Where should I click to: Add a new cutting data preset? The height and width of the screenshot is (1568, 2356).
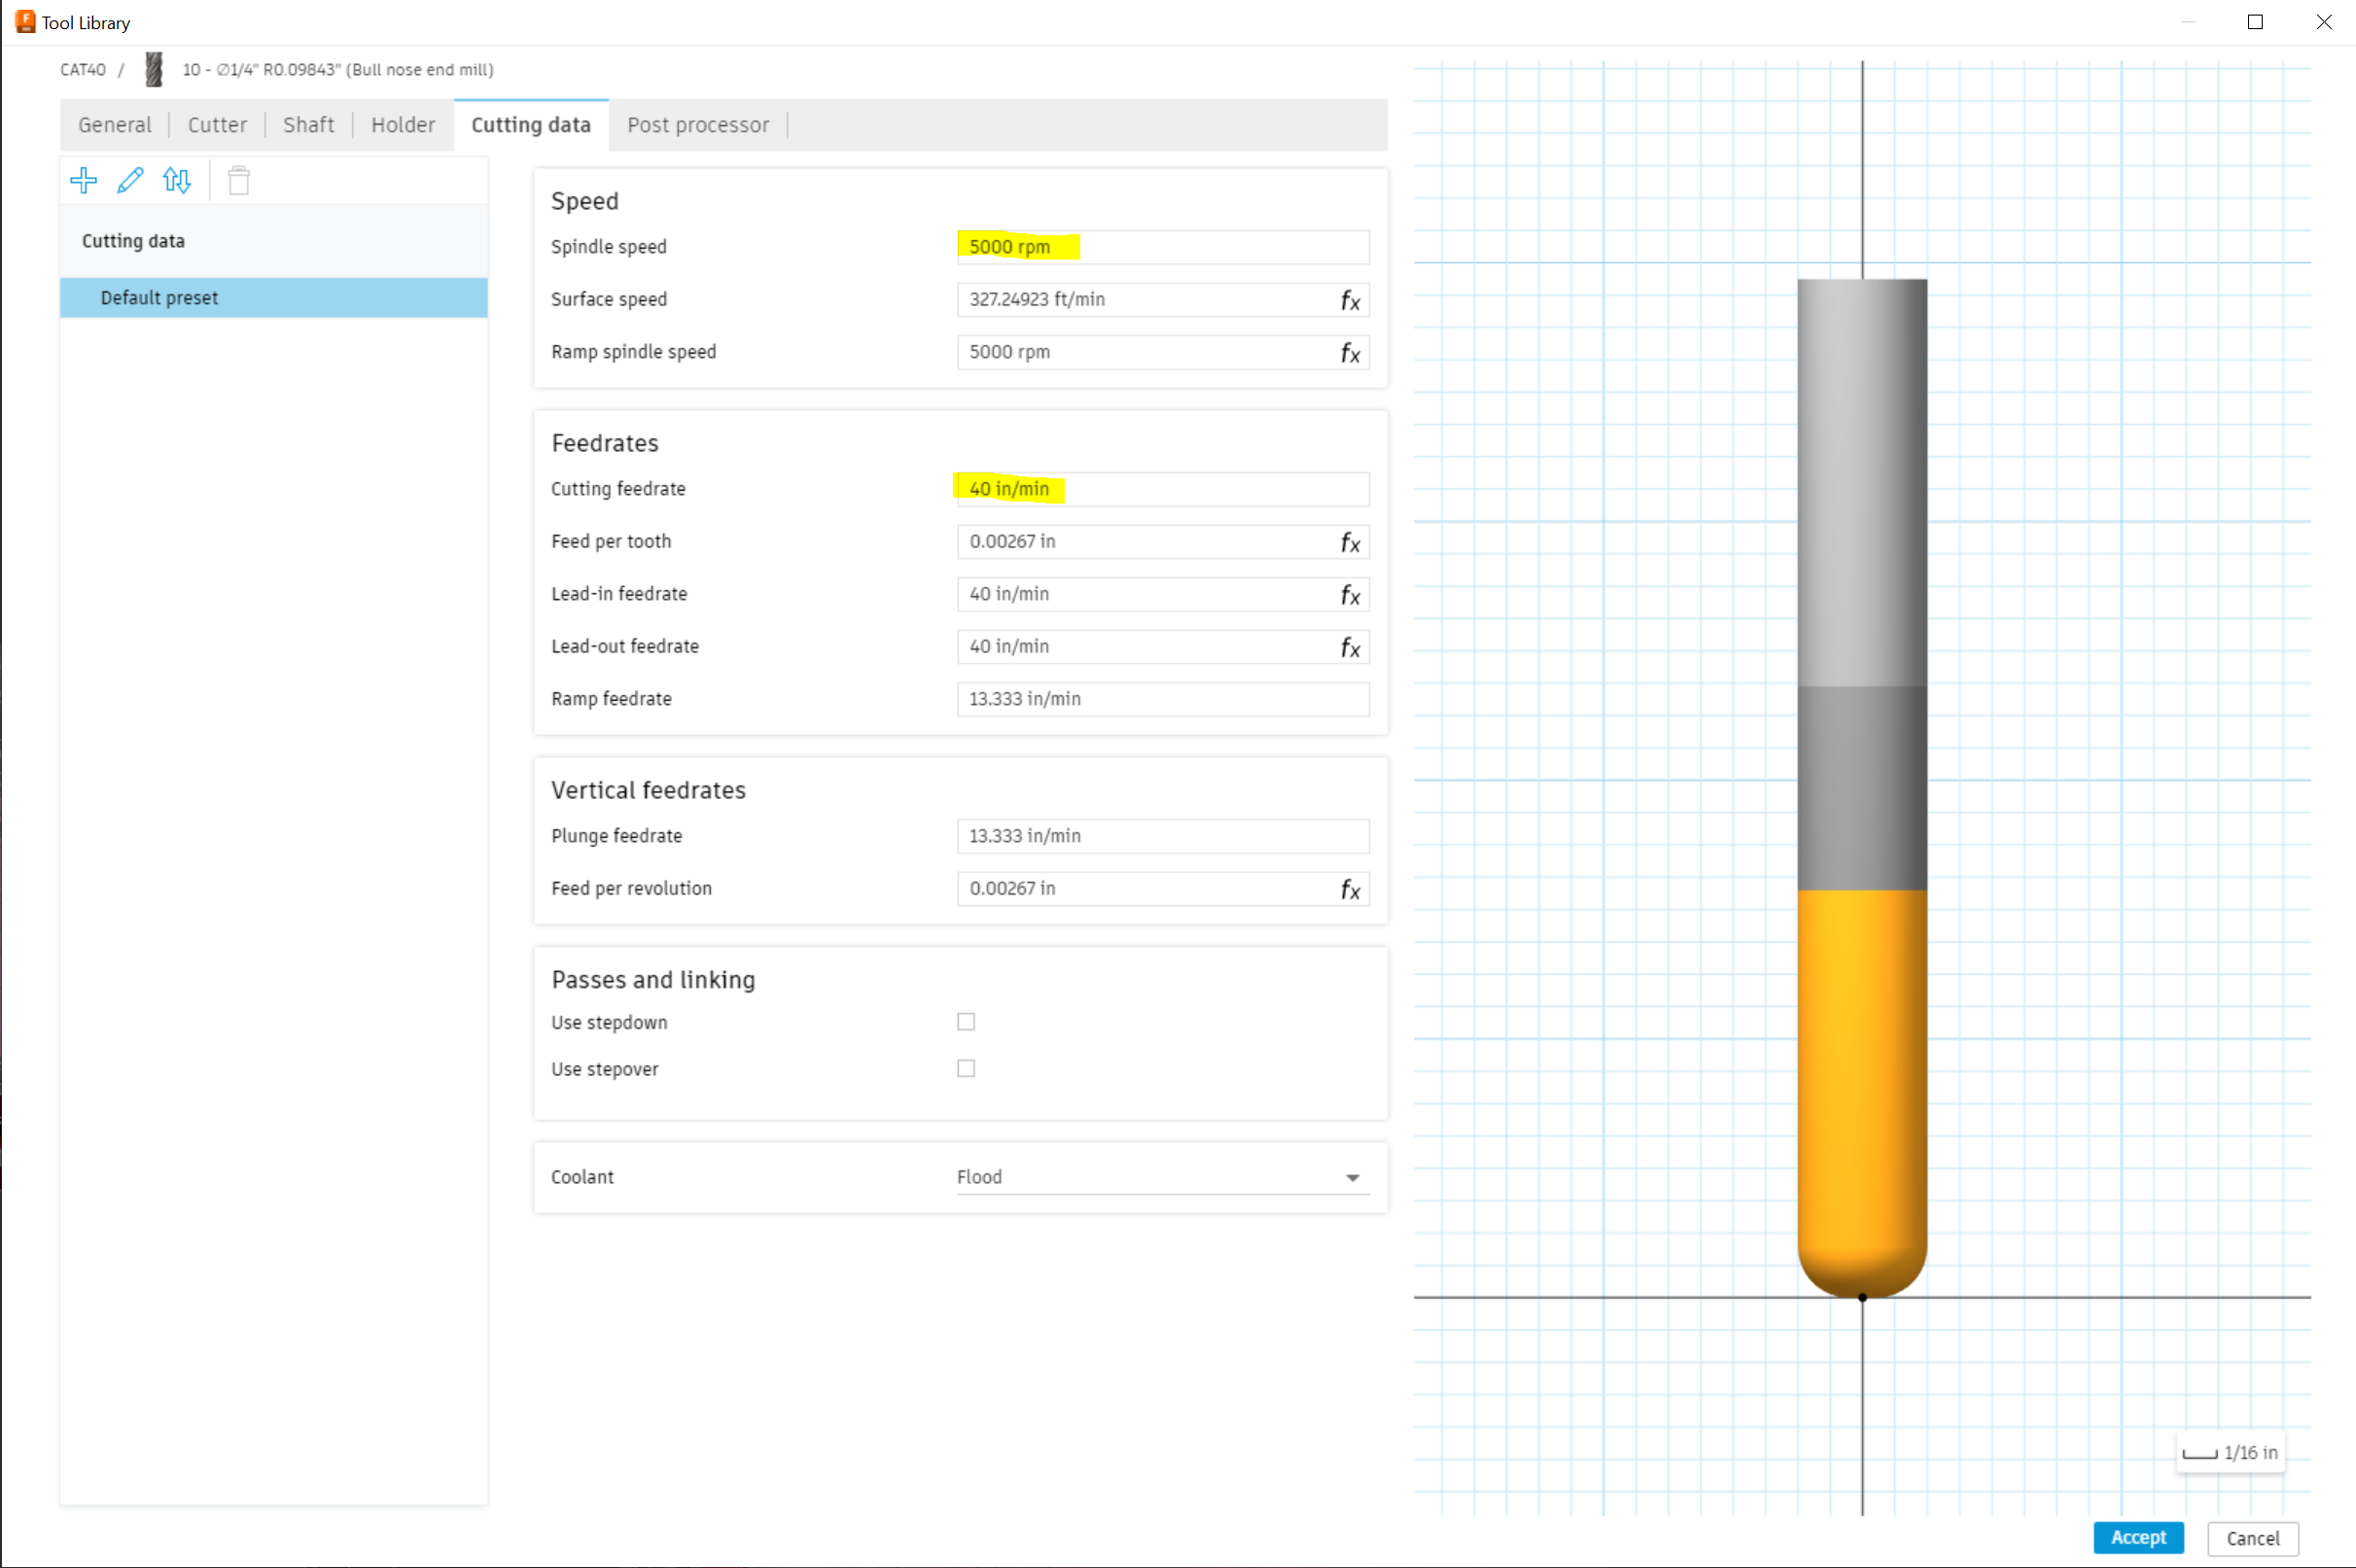[84, 180]
